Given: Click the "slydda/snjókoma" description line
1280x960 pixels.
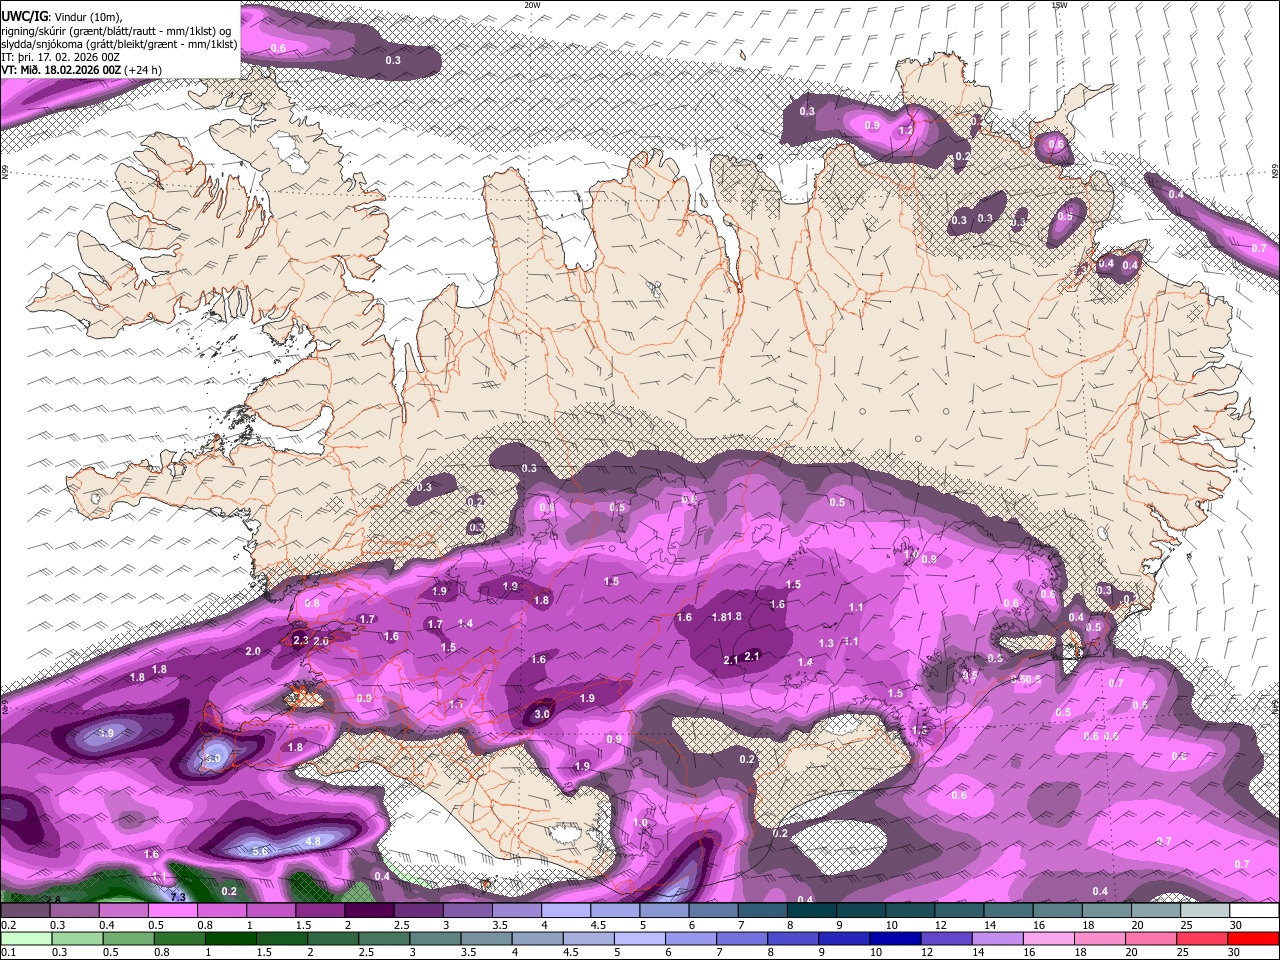Looking at the screenshot, I should 120,44.
